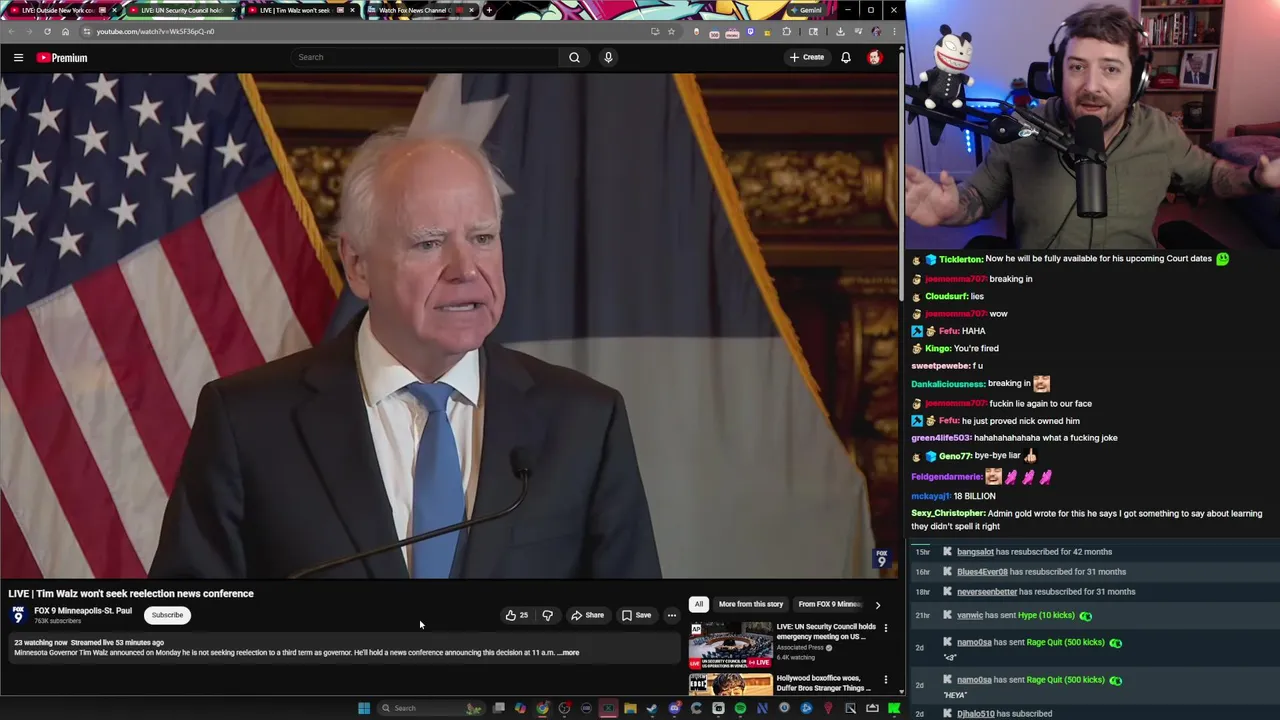
Task: Reload the current page
Action: [47, 31]
